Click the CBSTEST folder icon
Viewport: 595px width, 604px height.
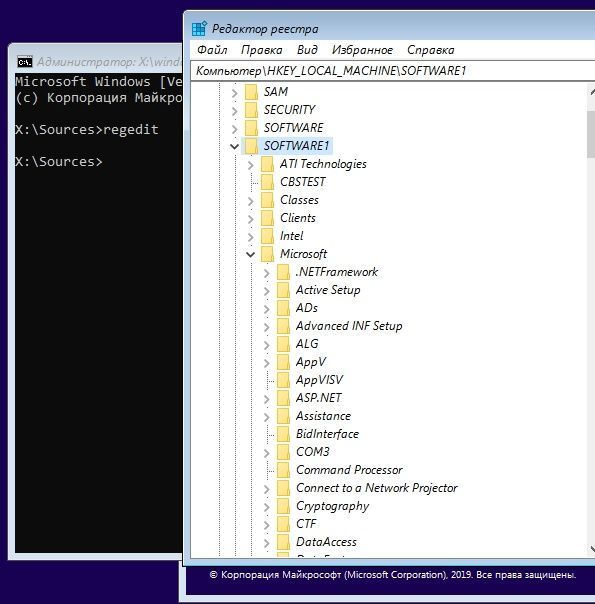tap(267, 182)
